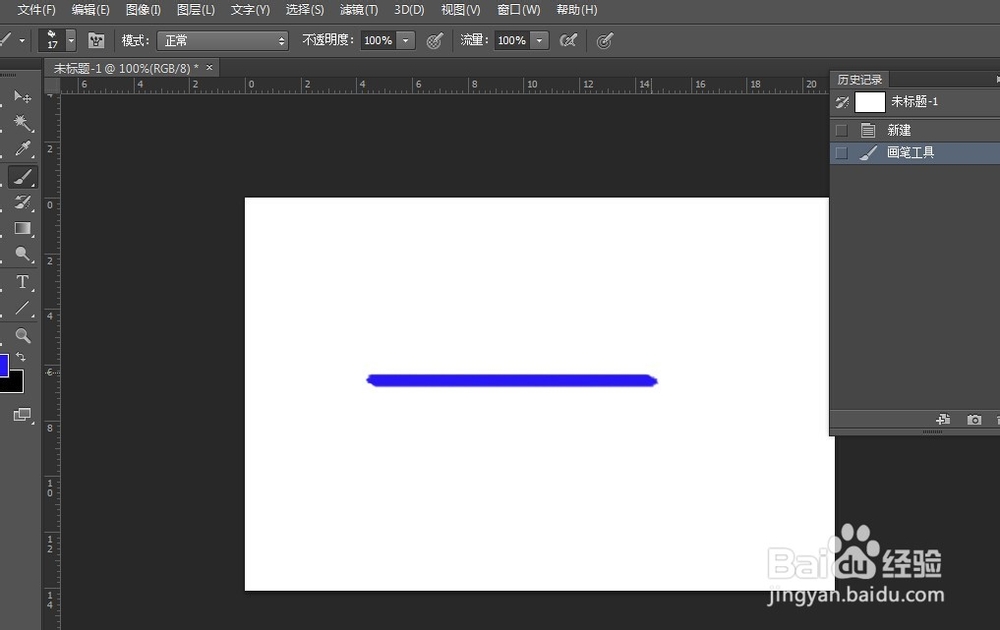Open the 文件(F) menu
This screenshot has height=630, width=1000.
click(36, 10)
